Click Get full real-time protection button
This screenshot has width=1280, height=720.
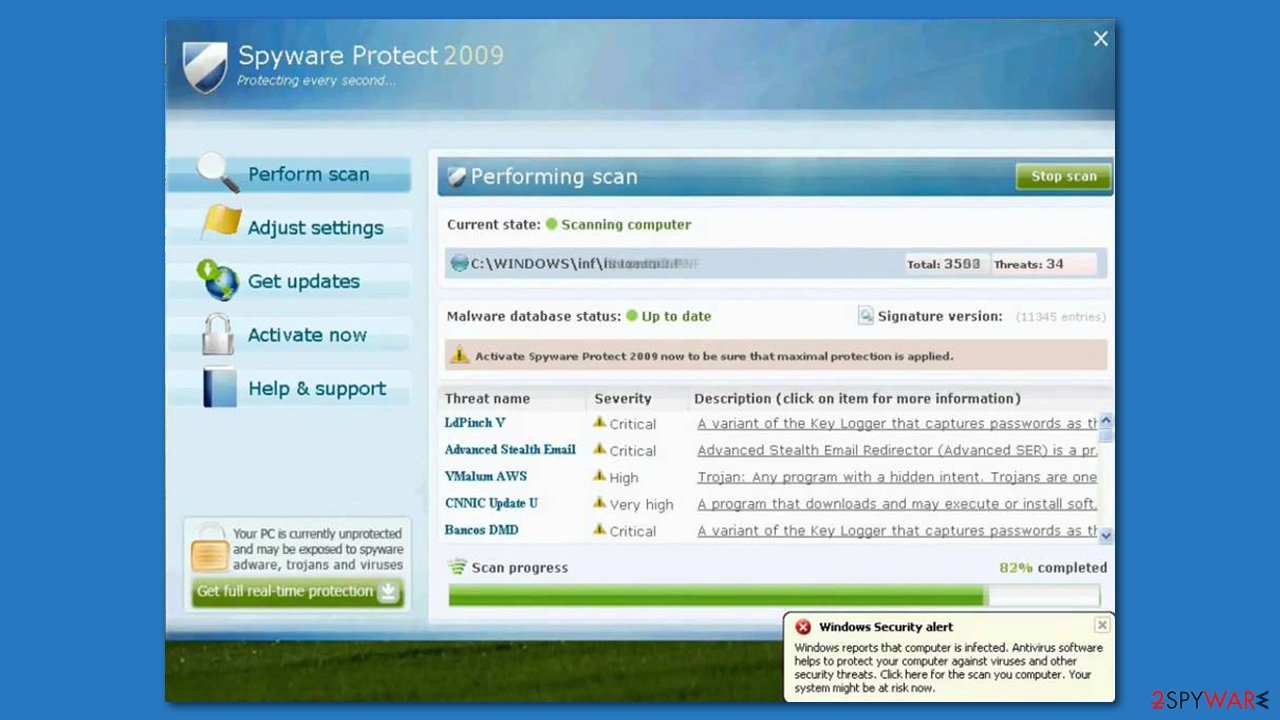(x=298, y=591)
